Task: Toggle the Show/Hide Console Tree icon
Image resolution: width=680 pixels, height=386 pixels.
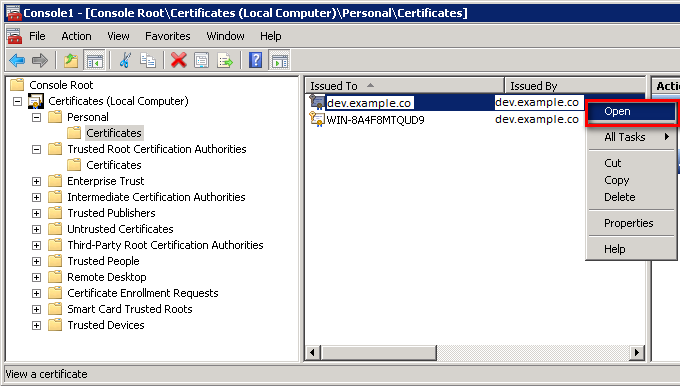Action: (x=94, y=60)
